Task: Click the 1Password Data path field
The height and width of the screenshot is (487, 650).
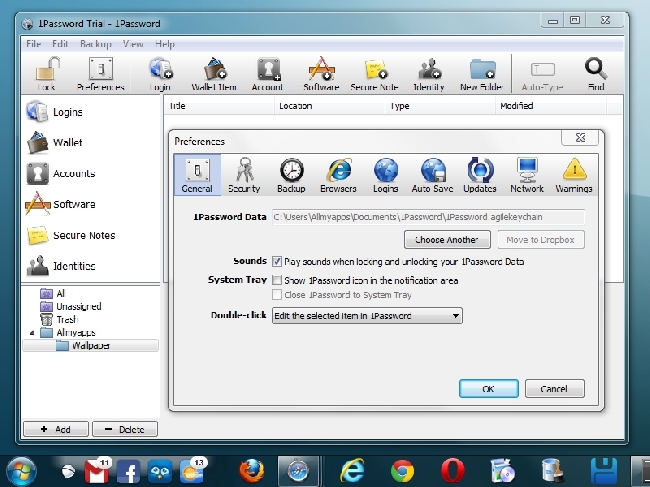Action: click(428, 215)
